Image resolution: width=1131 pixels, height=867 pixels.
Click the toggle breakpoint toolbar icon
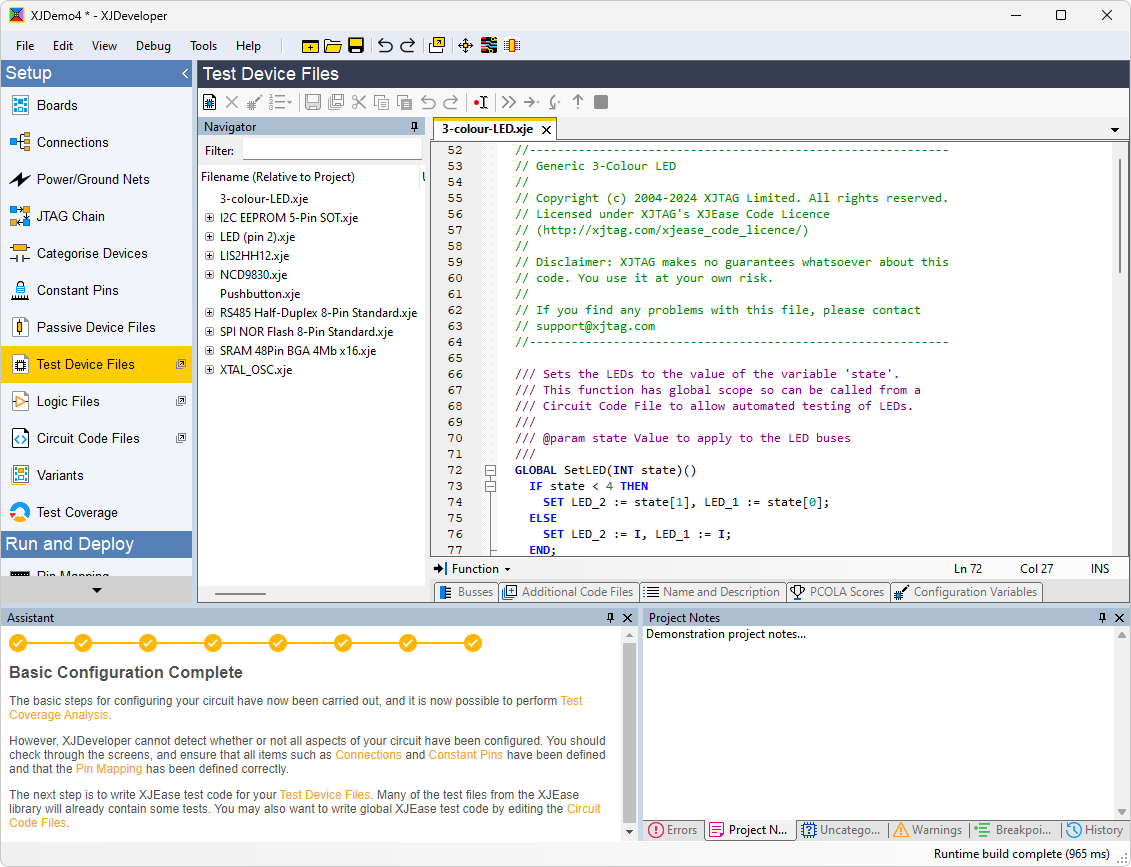tap(481, 102)
